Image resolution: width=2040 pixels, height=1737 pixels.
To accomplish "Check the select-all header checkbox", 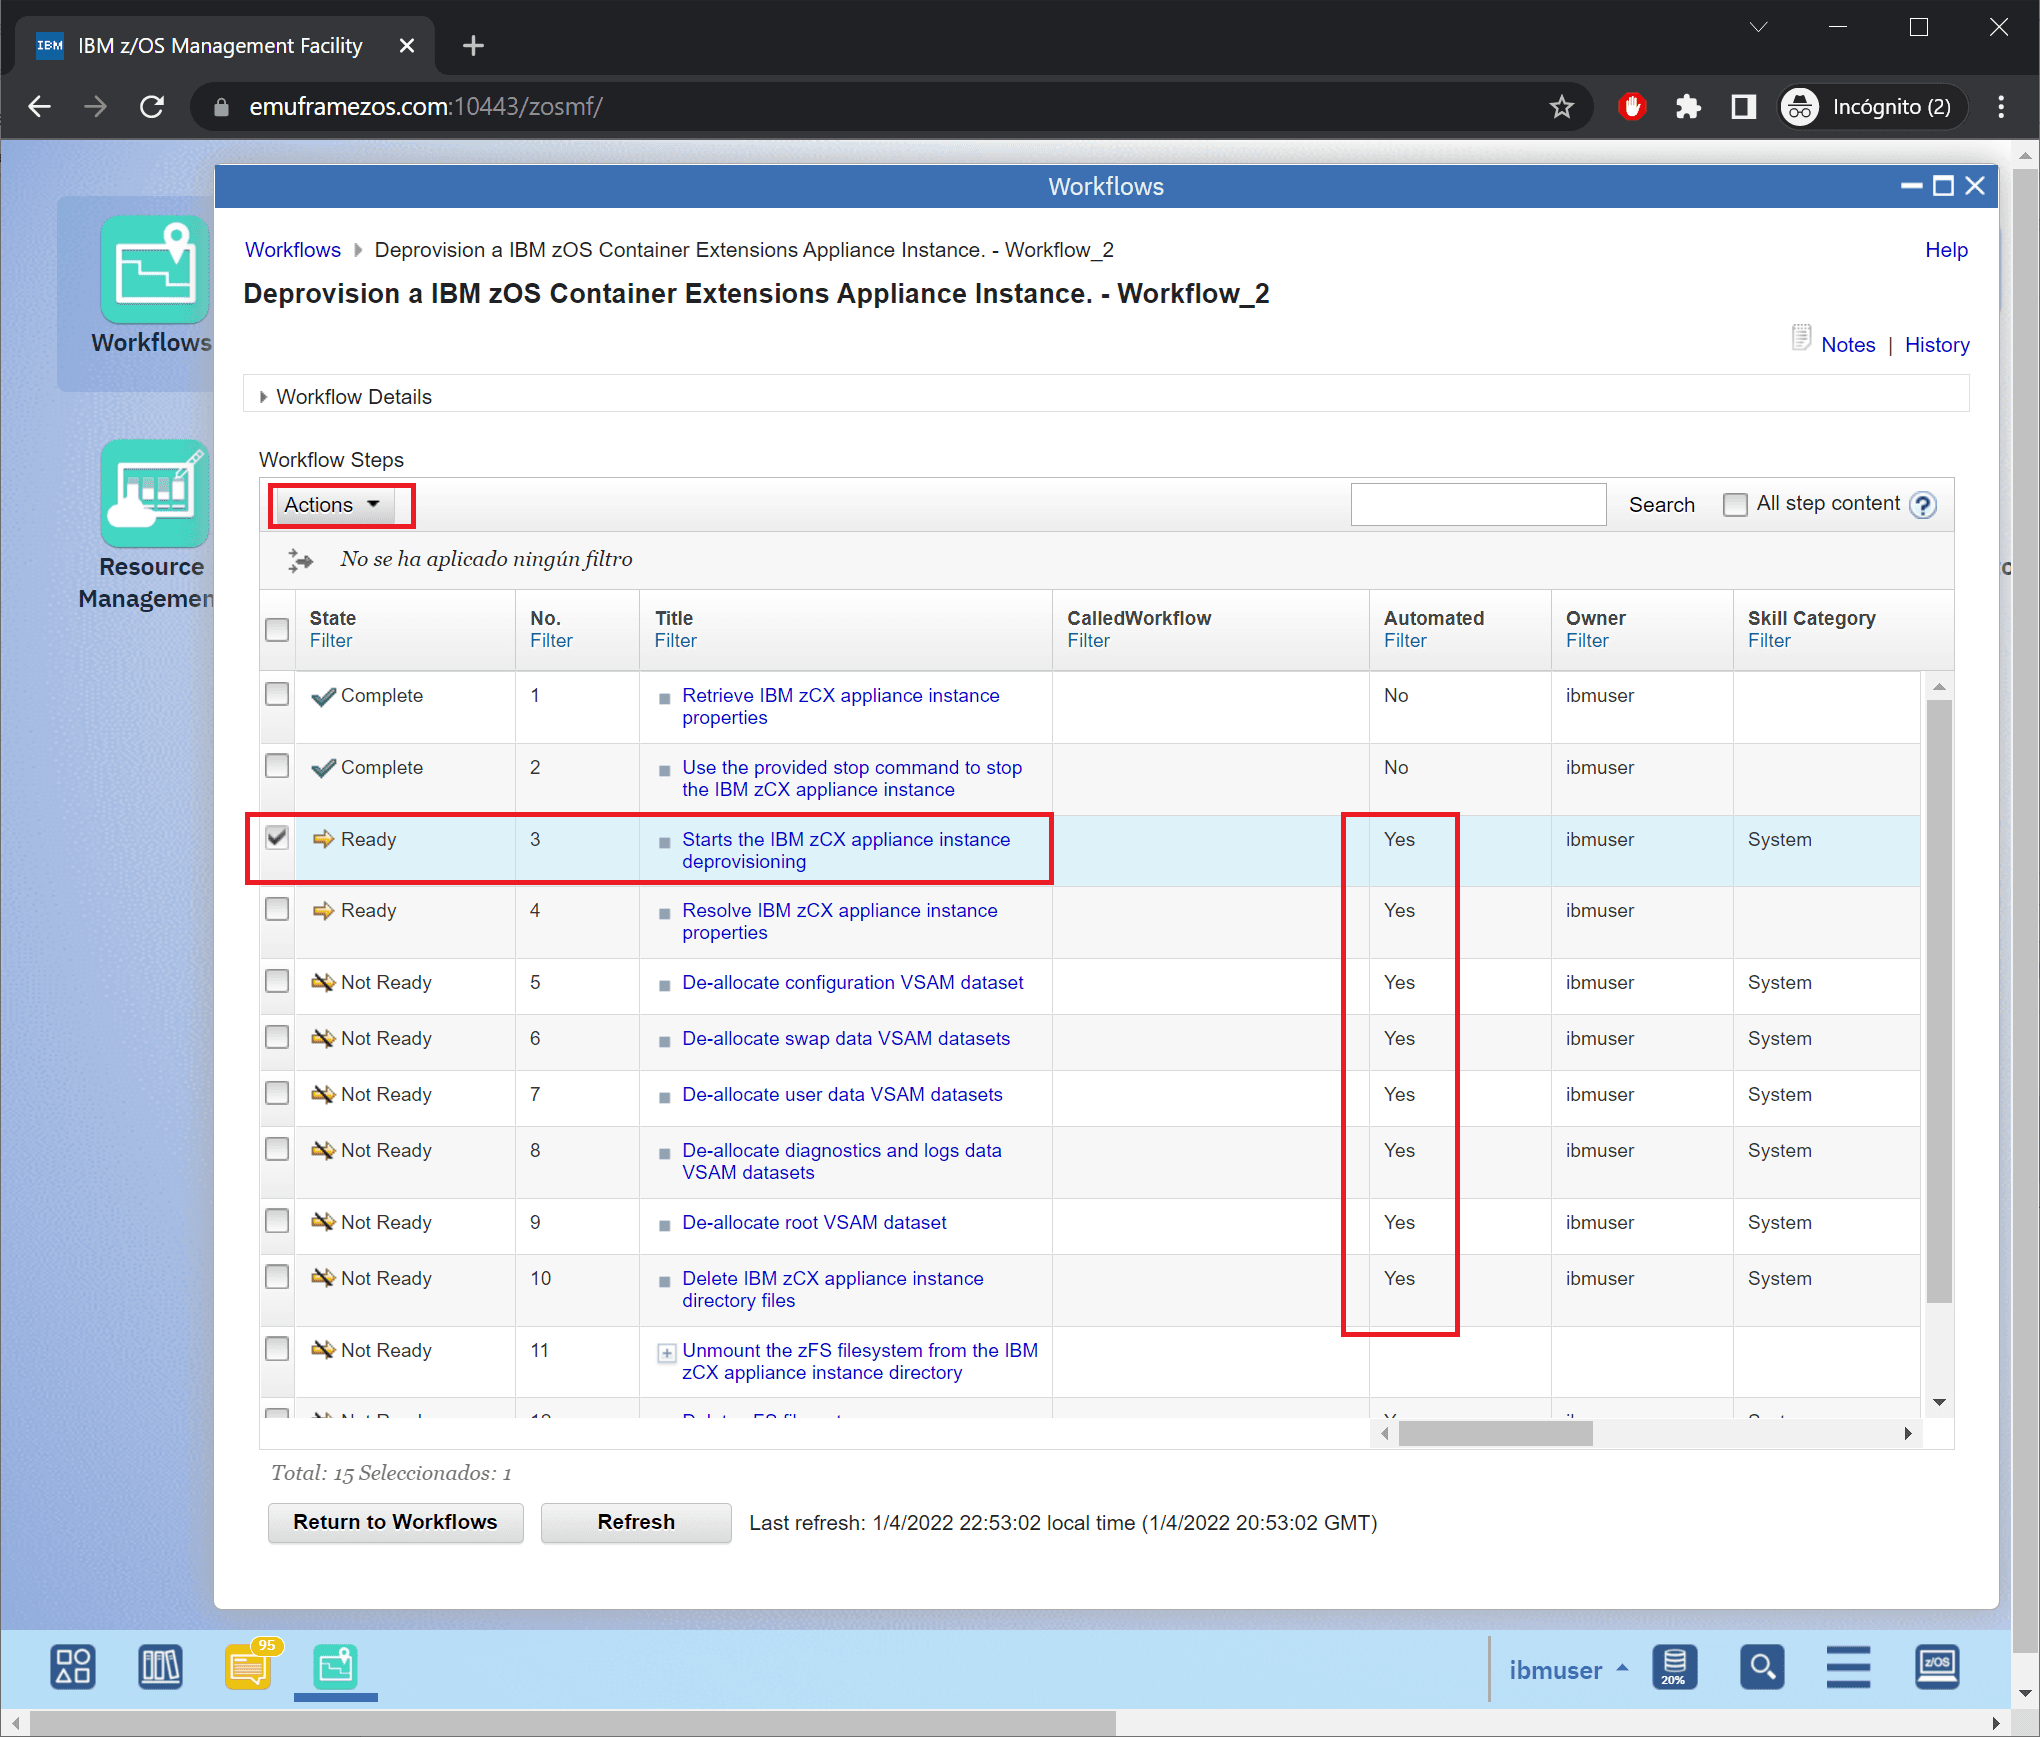I will click(277, 629).
